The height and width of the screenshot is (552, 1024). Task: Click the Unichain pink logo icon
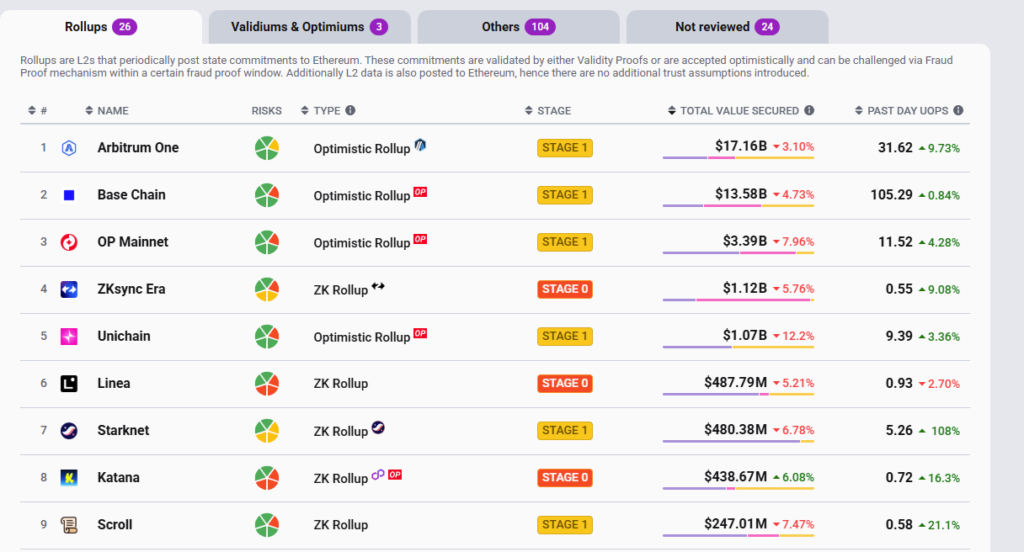pyautogui.click(x=69, y=336)
